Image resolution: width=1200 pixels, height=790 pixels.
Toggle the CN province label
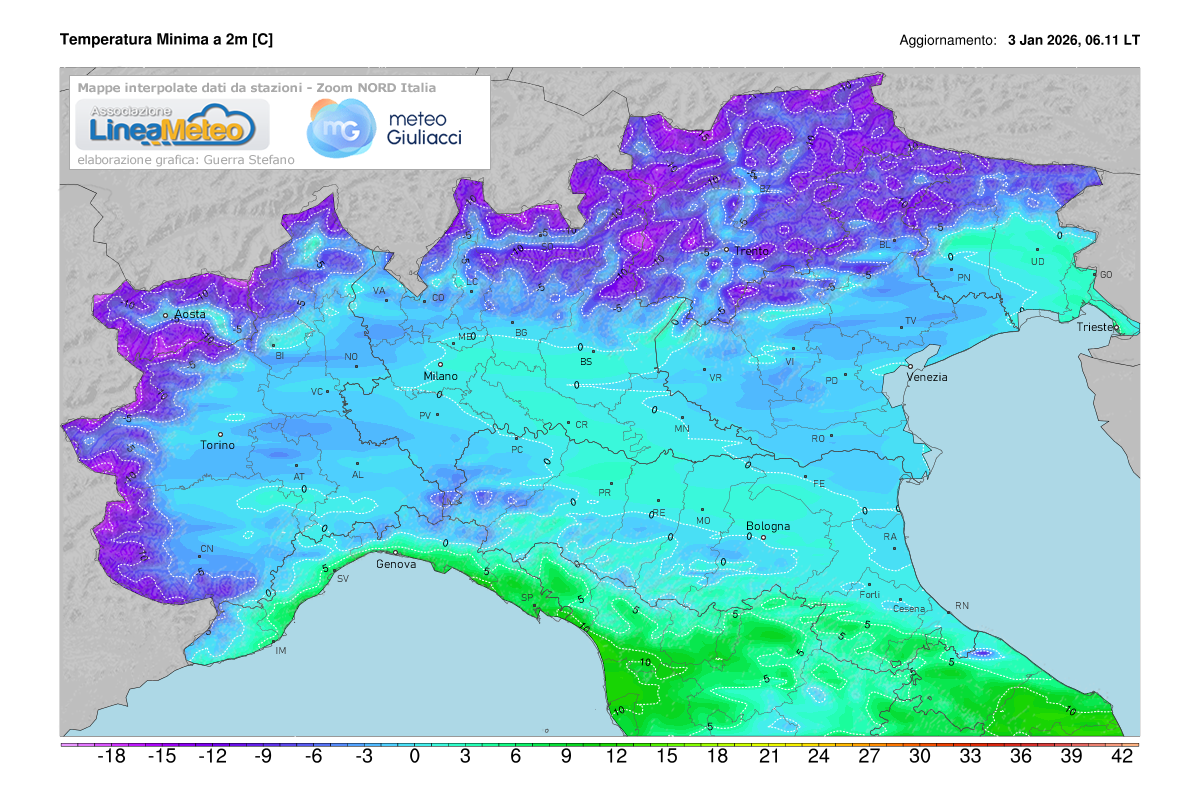click(x=207, y=547)
